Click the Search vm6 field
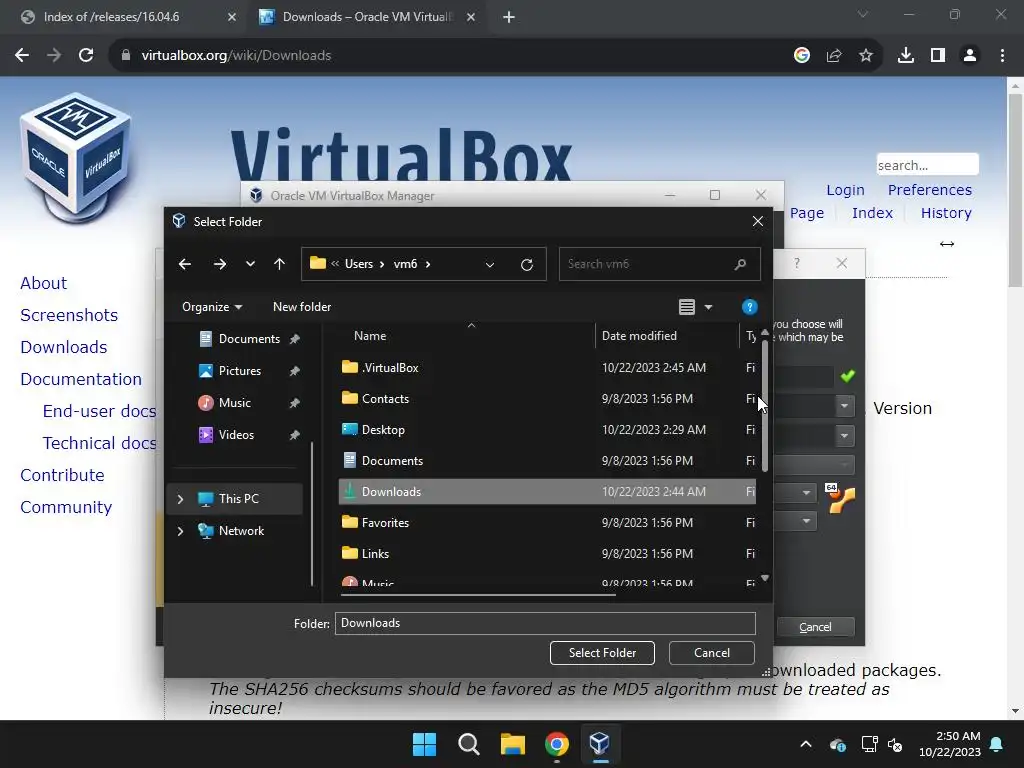The width and height of the screenshot is (1024, 768). (660, 264)
